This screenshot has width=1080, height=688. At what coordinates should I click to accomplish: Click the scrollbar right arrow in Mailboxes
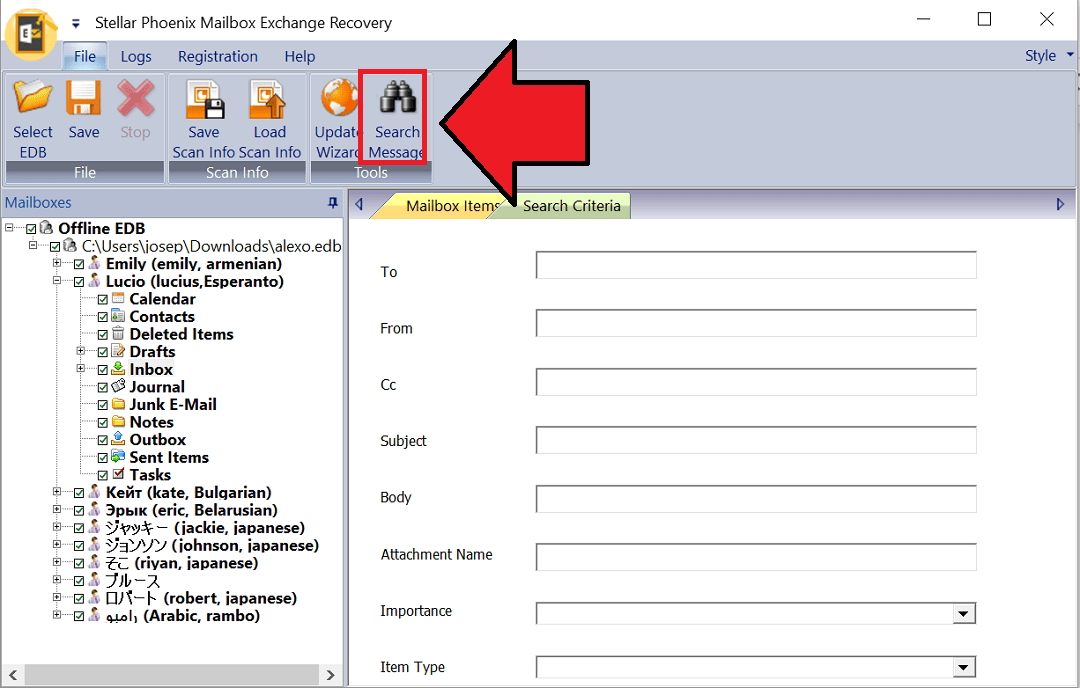[x=330, y=675]
